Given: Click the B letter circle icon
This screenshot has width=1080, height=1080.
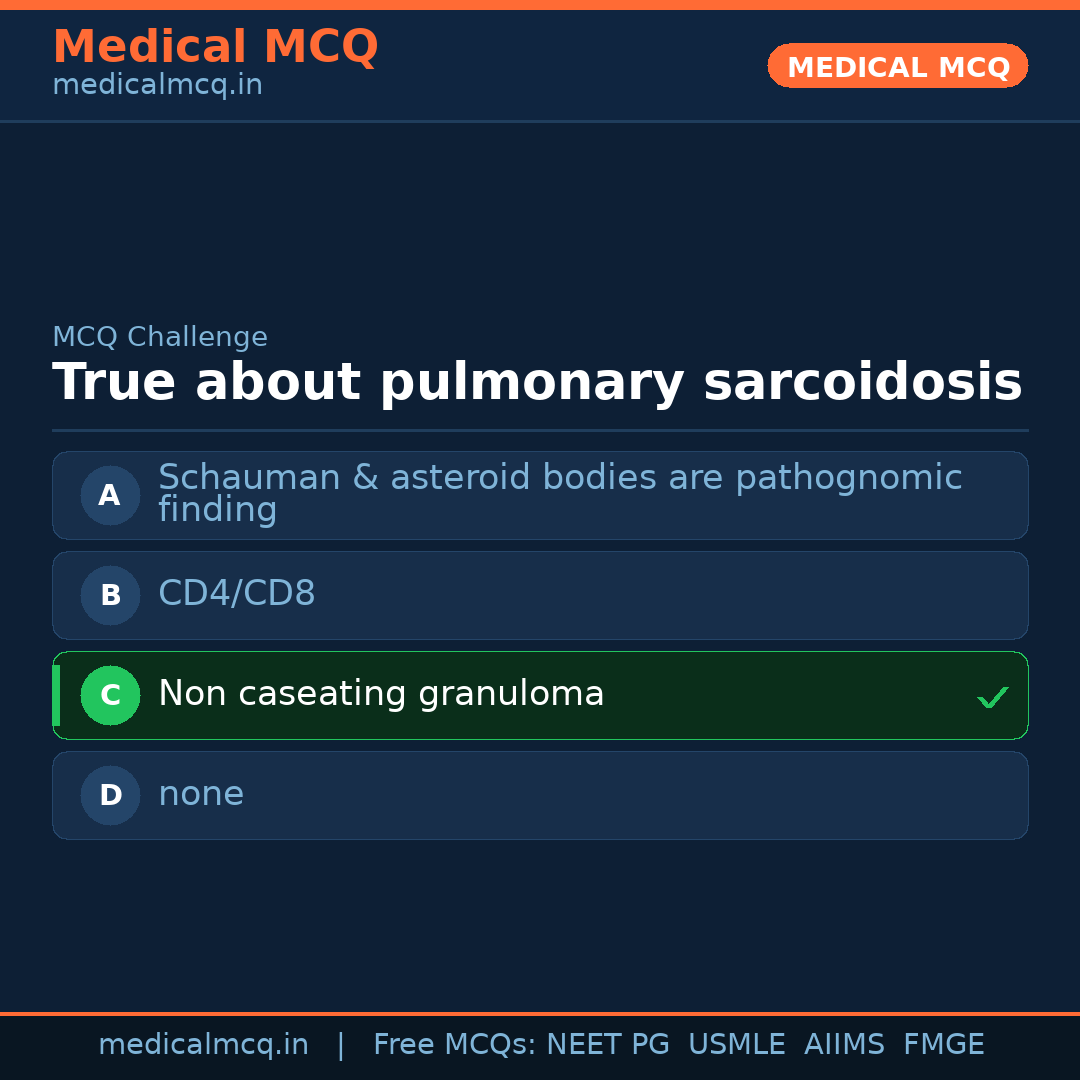Looking at the screenshot, I should click(110, 595).
